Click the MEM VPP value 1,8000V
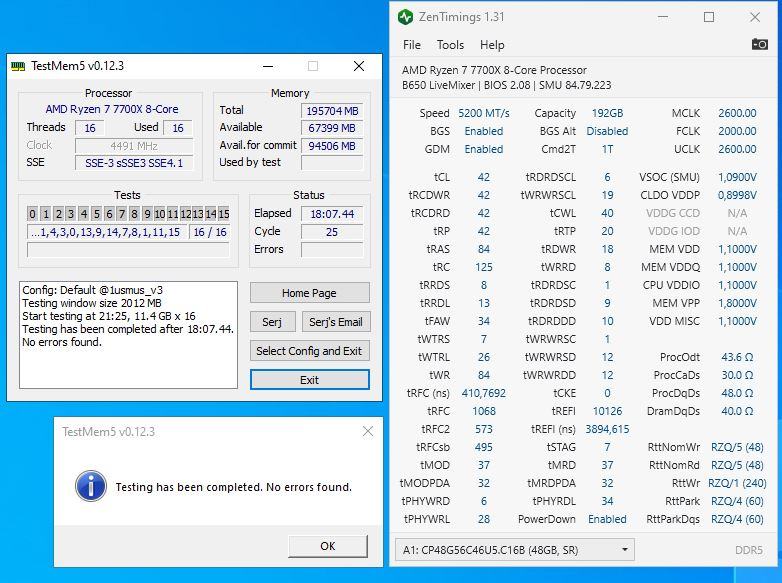Image resolution: width=782 pixels, height=583 pixels. click(x=737, y=303)
